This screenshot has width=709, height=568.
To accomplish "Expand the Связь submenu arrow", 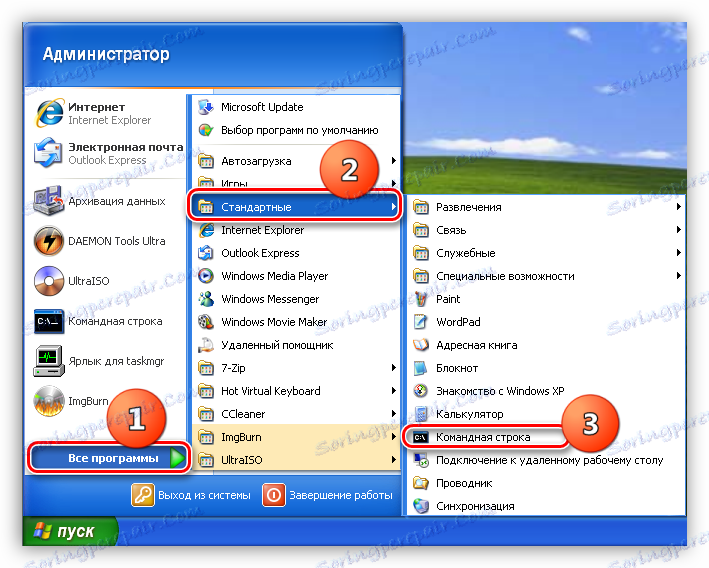I will pos(678,230).
